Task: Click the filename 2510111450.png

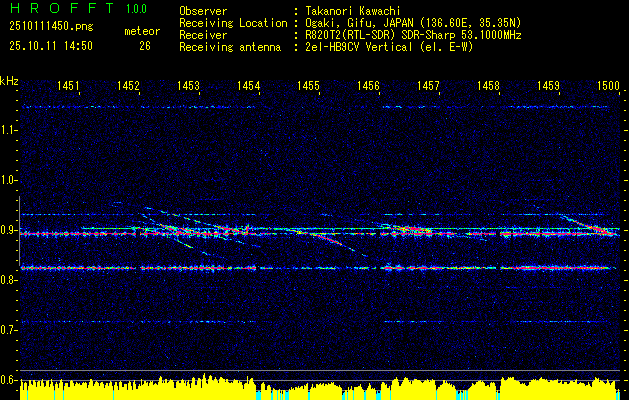Action: coord(51,27)
